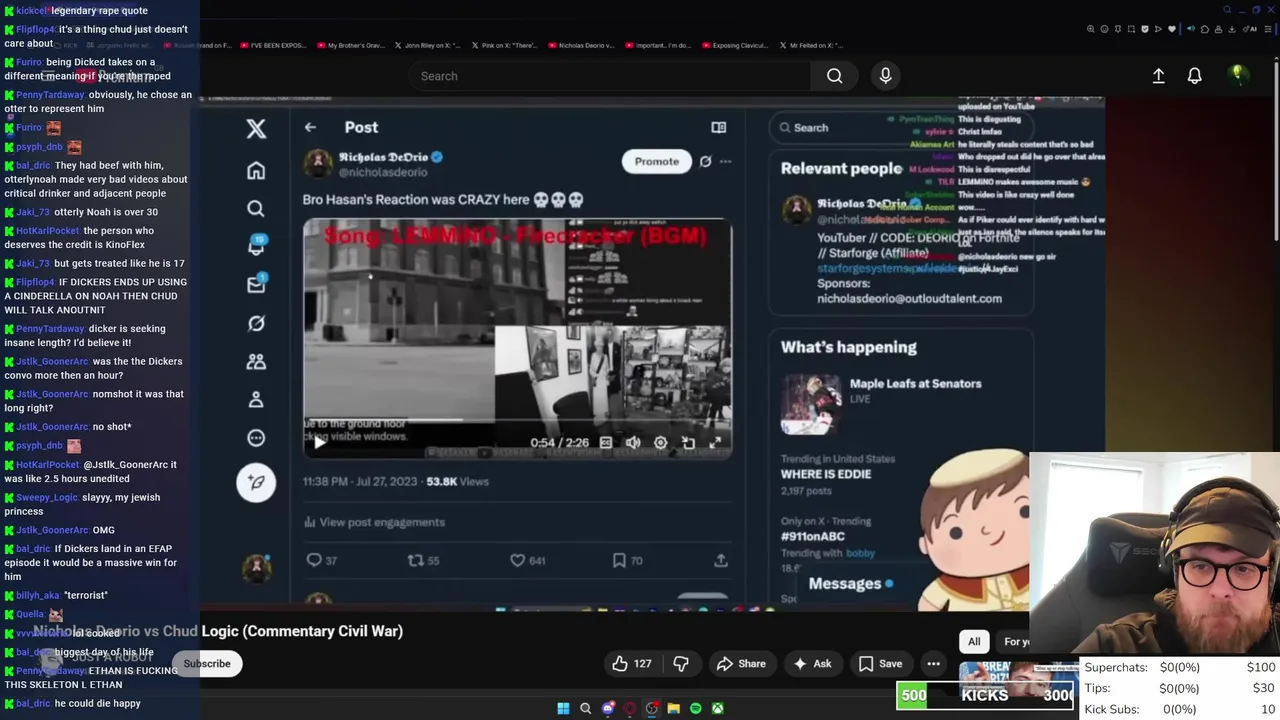Viewport: 1280px width, 720px height.
Task: Open the #911onABC trending topic
Action: click(x=812, y=536)
